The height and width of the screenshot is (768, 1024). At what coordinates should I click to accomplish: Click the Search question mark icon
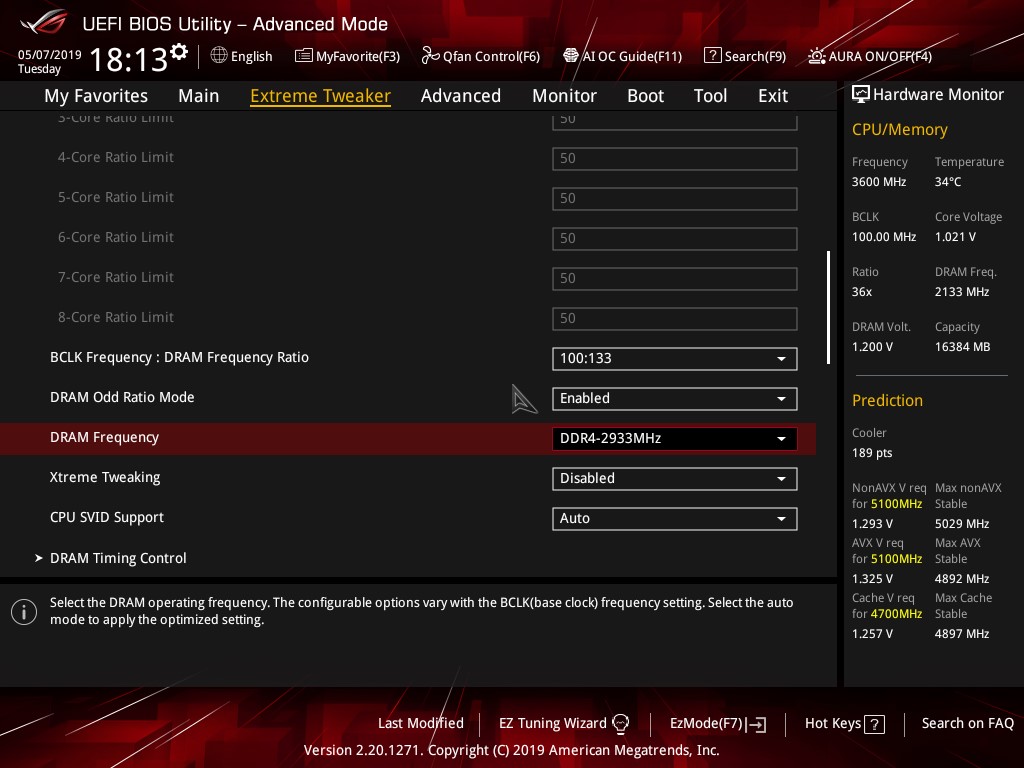tap(712, 56)
